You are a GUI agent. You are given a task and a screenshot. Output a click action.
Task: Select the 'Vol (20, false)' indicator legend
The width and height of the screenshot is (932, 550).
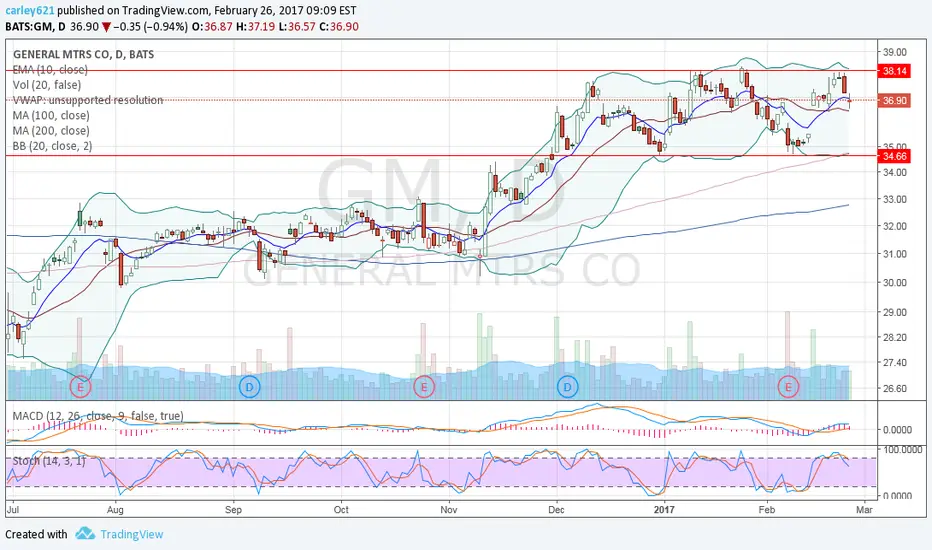[47, 85]
